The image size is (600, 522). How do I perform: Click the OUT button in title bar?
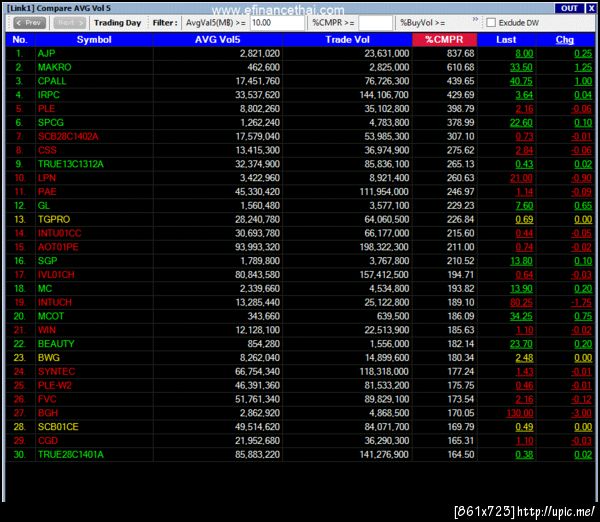[569, 8]
